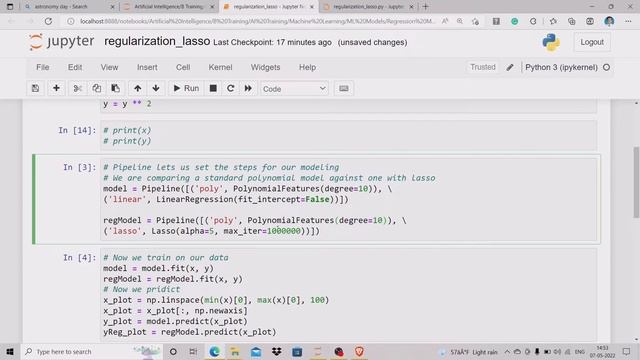The image size is (640, 360).
Task: Click the Python logo icon
Action: (551, 42)
